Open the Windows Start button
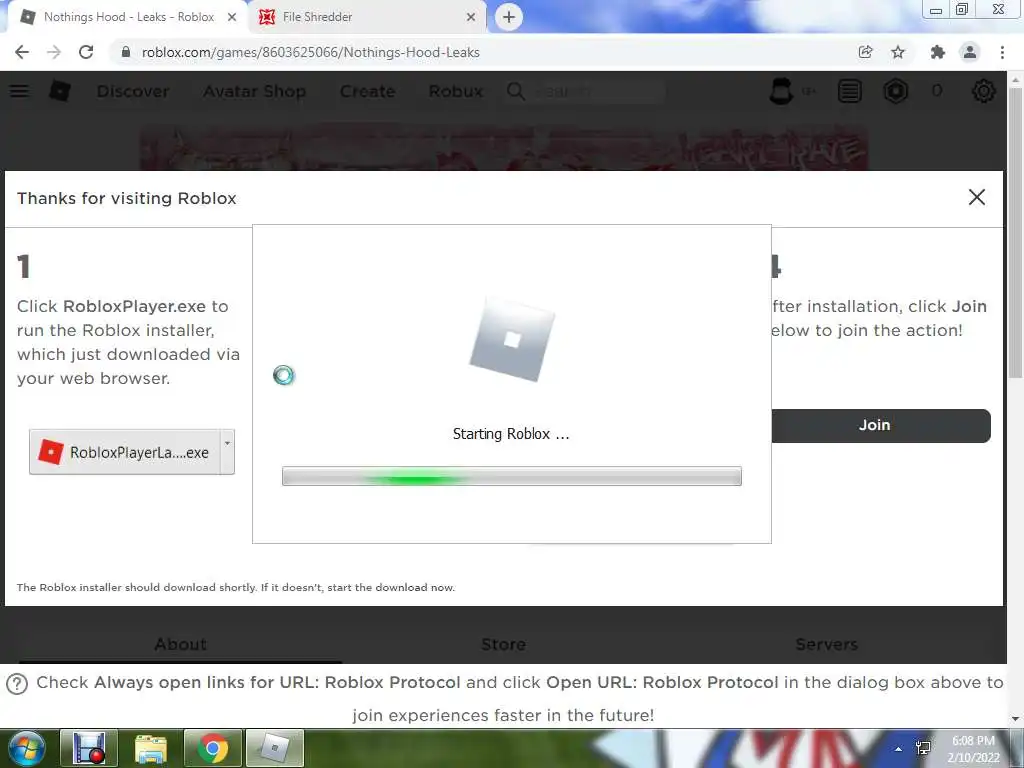 (25, 748)
